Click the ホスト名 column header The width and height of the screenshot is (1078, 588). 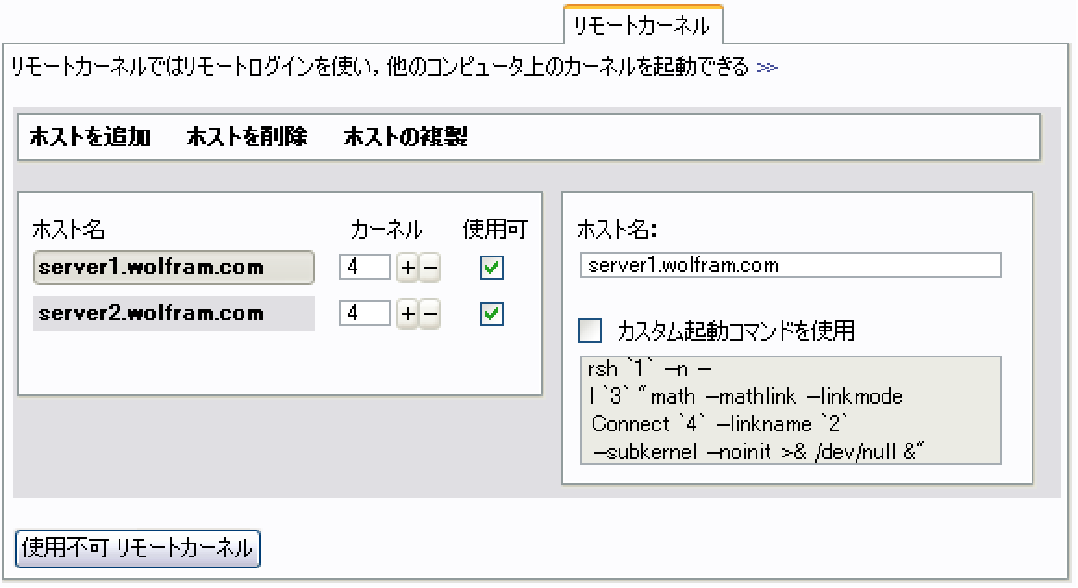[69, 229]
